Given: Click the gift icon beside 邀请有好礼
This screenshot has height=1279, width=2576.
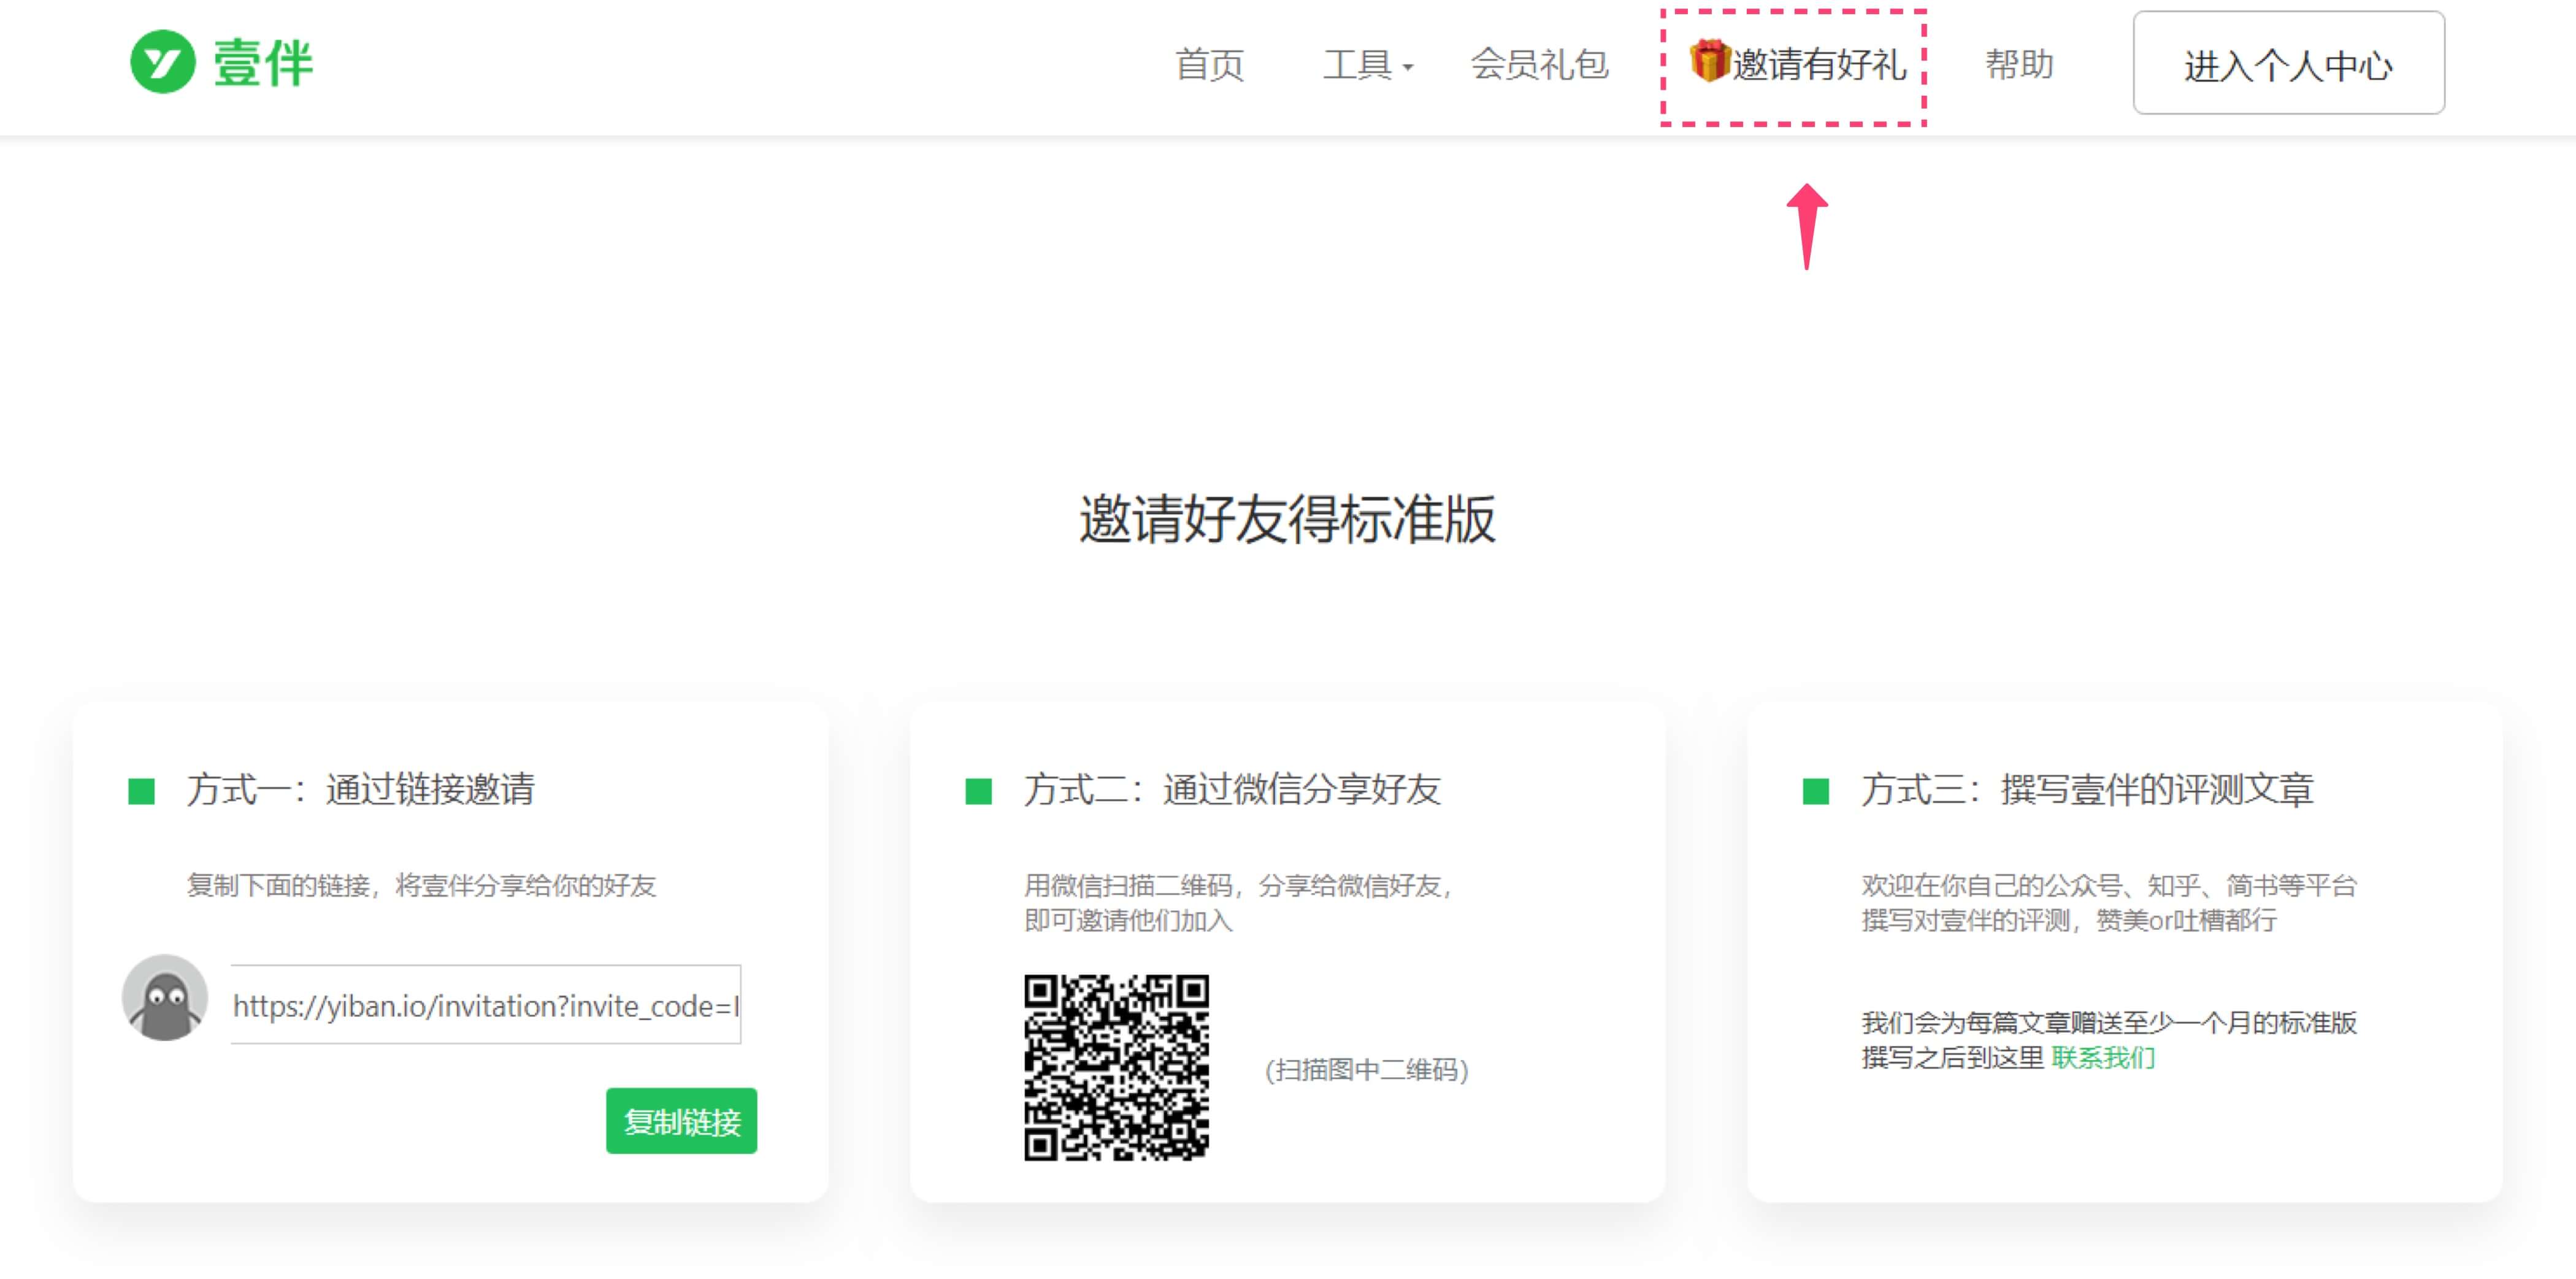Looking at the screenshot, I should (1709, 60).
